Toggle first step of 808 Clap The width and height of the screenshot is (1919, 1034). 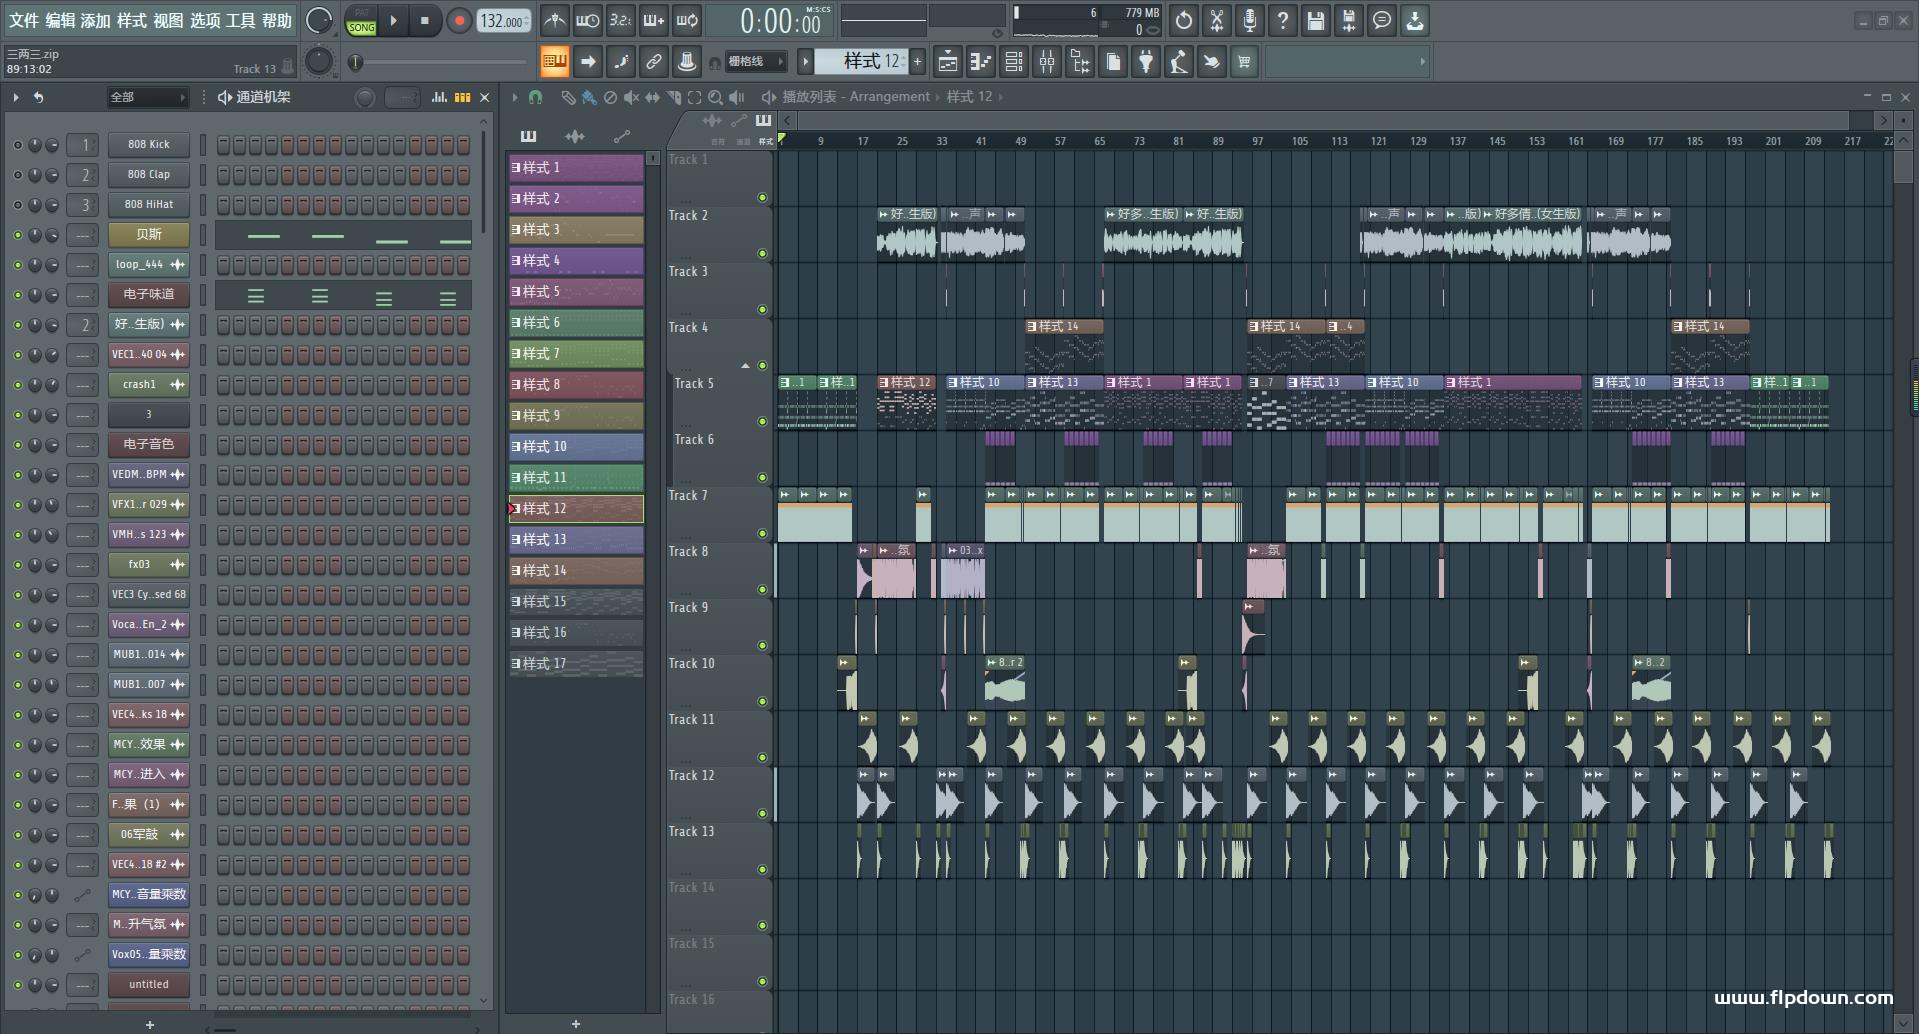coord(223,175)
